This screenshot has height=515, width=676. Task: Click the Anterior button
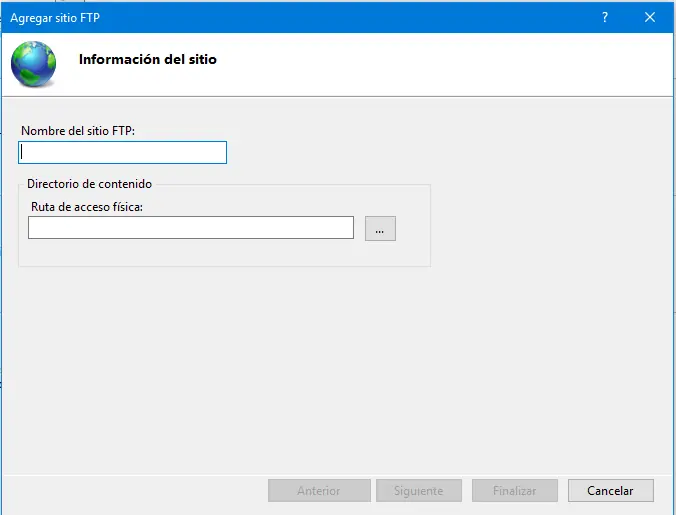tap(319, 490)
